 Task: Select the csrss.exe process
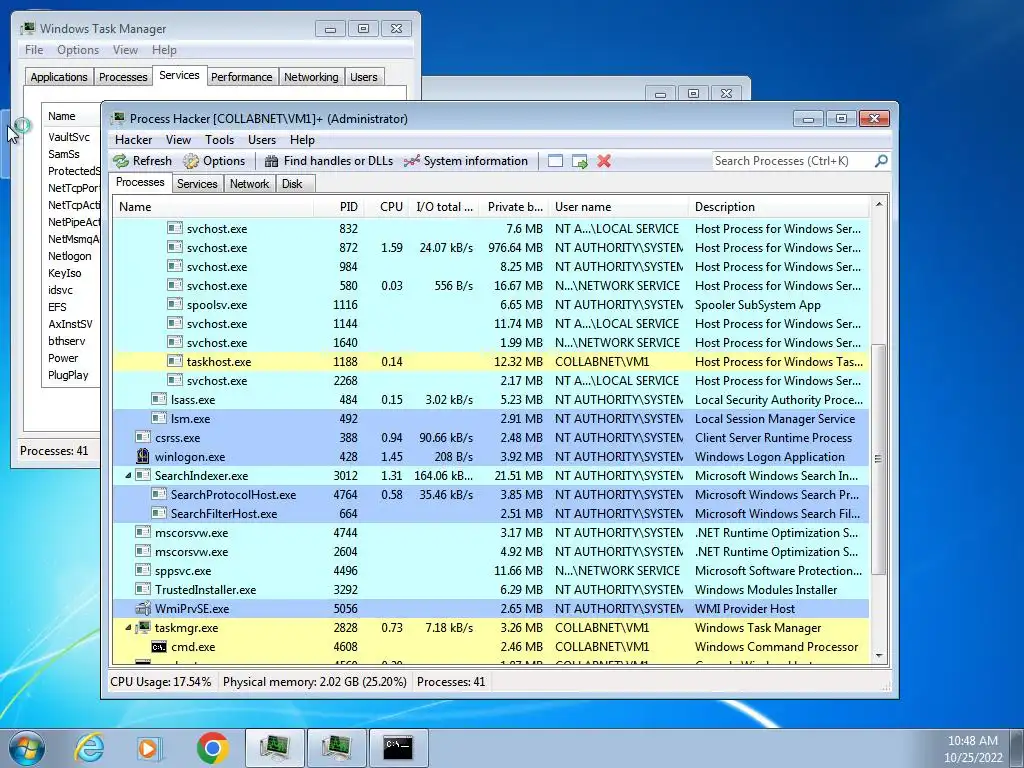pyautogui.click(x=490, y=438)
